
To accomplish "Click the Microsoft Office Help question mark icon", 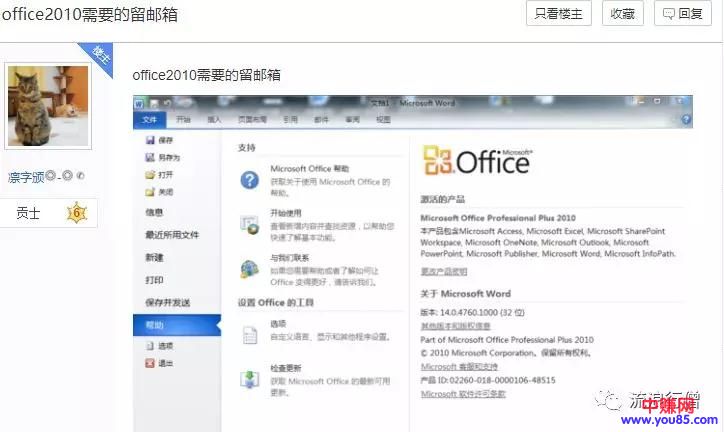I will point(249,179).
